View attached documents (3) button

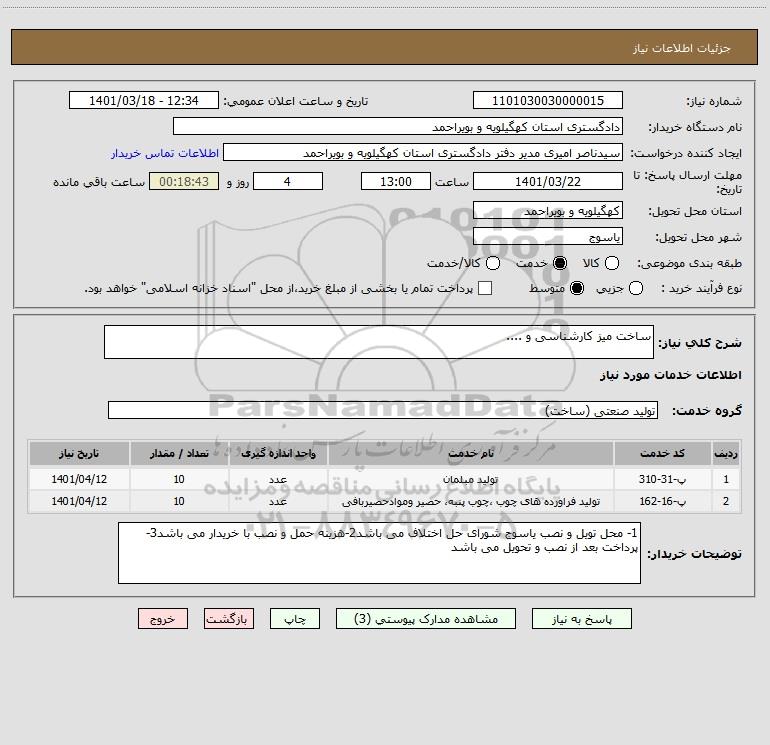point(426,619)
